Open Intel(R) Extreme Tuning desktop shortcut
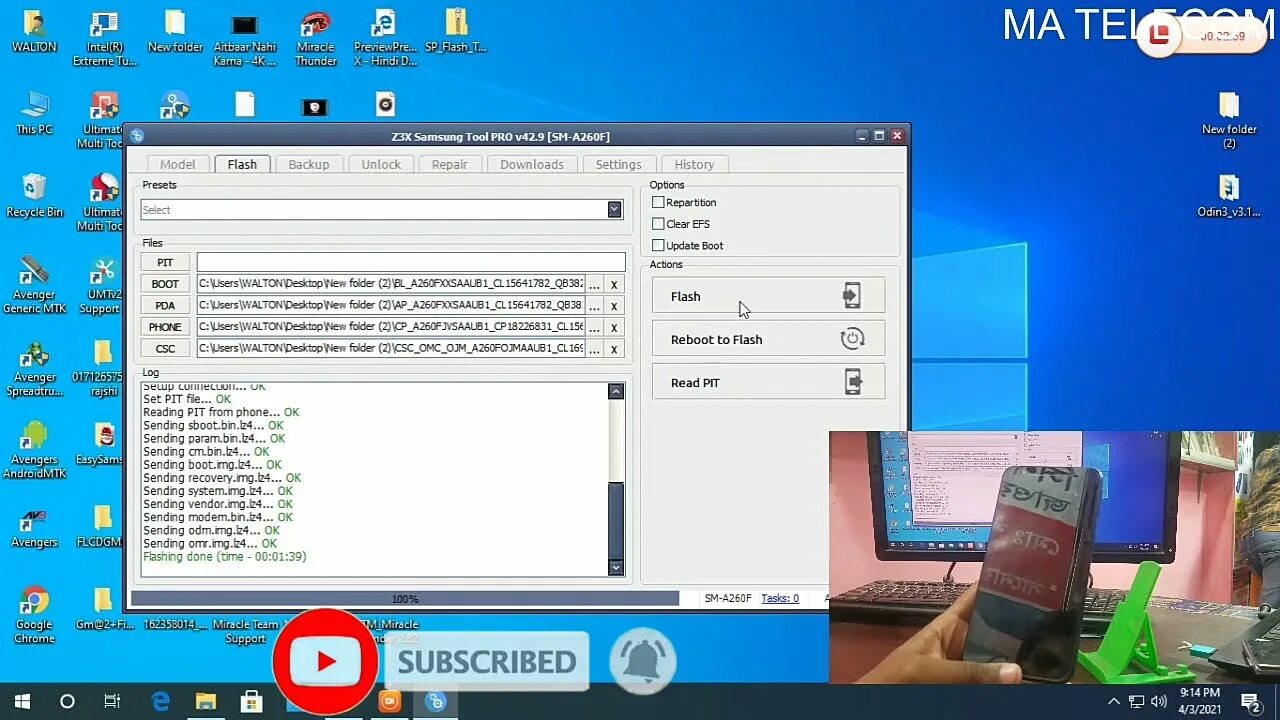Image resolution: width=1280 pixels, height=720 pixels. (x=104, y=39)
